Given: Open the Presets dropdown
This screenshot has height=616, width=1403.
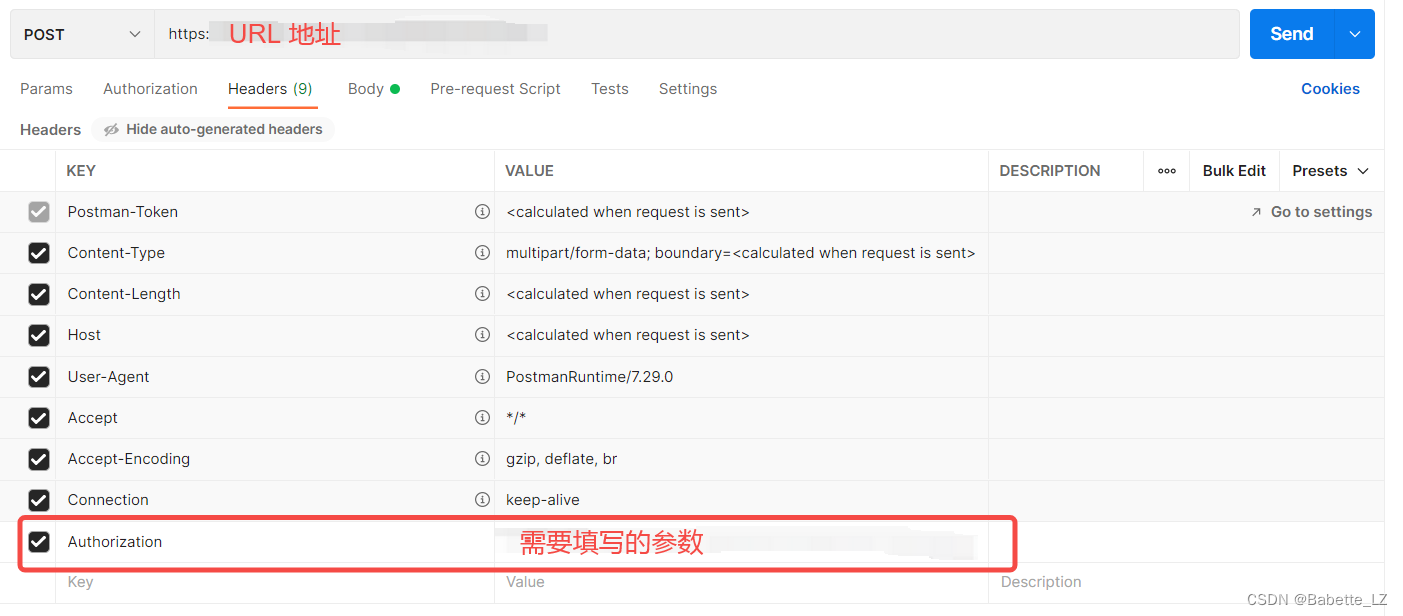Looking at the screenshot, I should tap(1330, 171).
